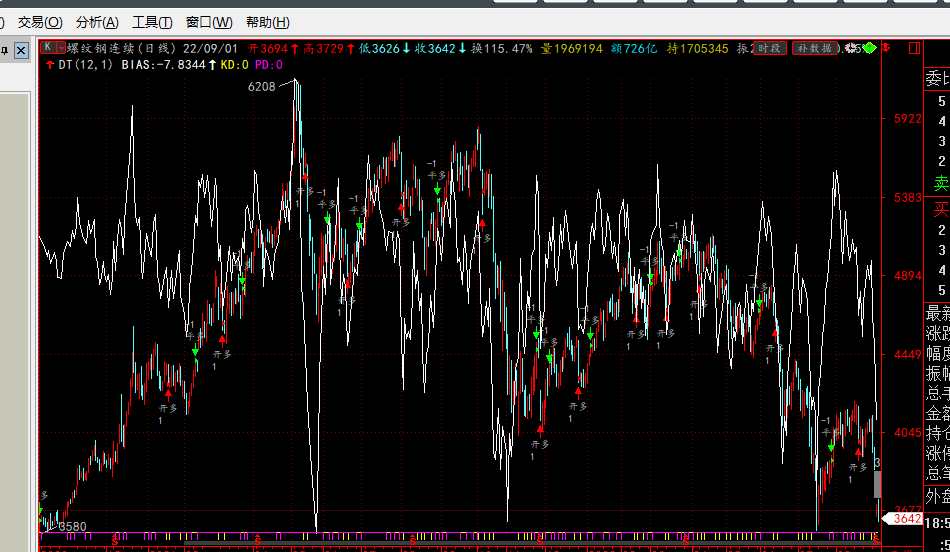
Task: Click the 4894 price axis label
Action: (908, 276)
